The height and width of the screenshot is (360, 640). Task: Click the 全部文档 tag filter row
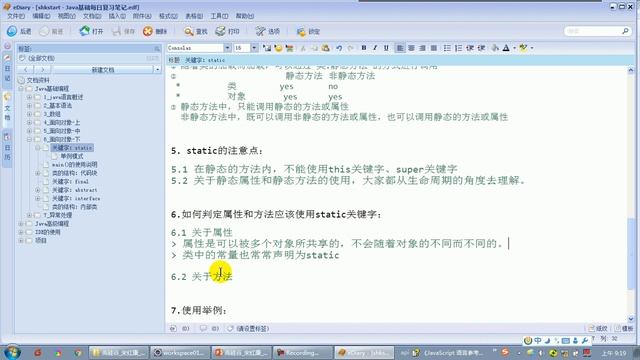click(89, 58)
